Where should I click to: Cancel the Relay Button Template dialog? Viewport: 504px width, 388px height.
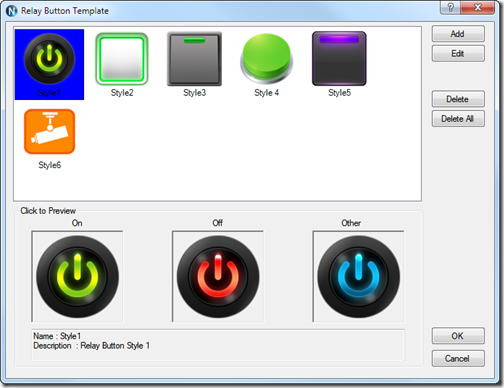[458, 359]
